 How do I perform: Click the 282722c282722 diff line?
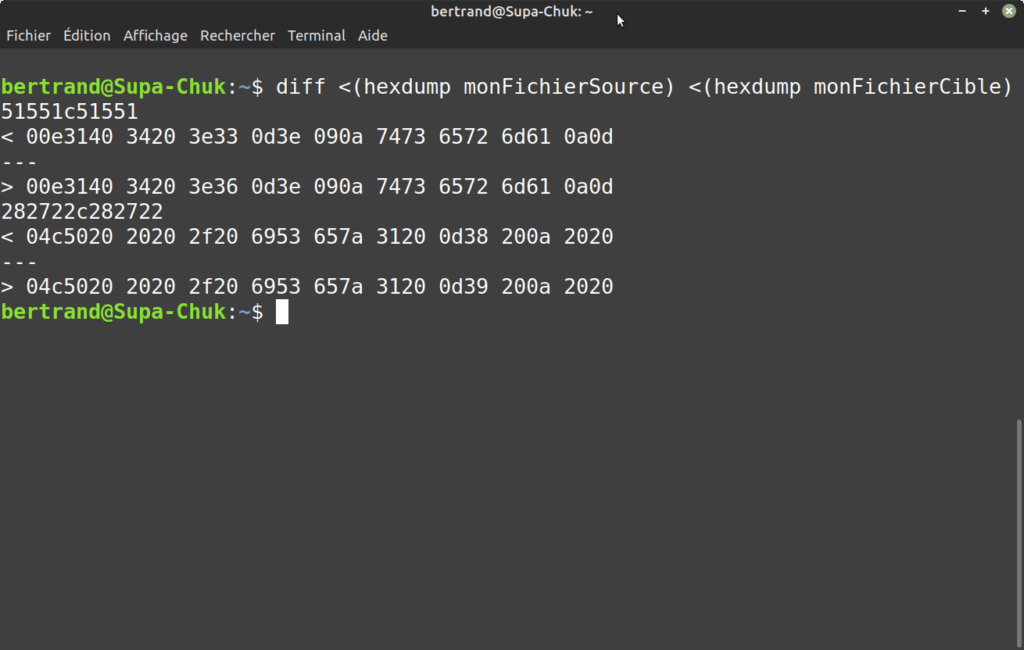(x=82, y=212)
